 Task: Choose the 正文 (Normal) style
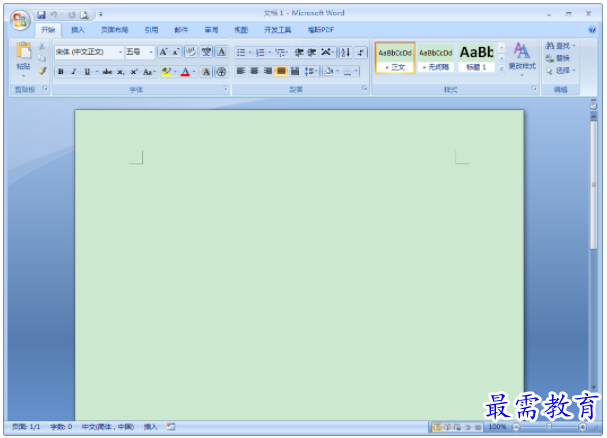pyautogui.click(x=395, y=58)
